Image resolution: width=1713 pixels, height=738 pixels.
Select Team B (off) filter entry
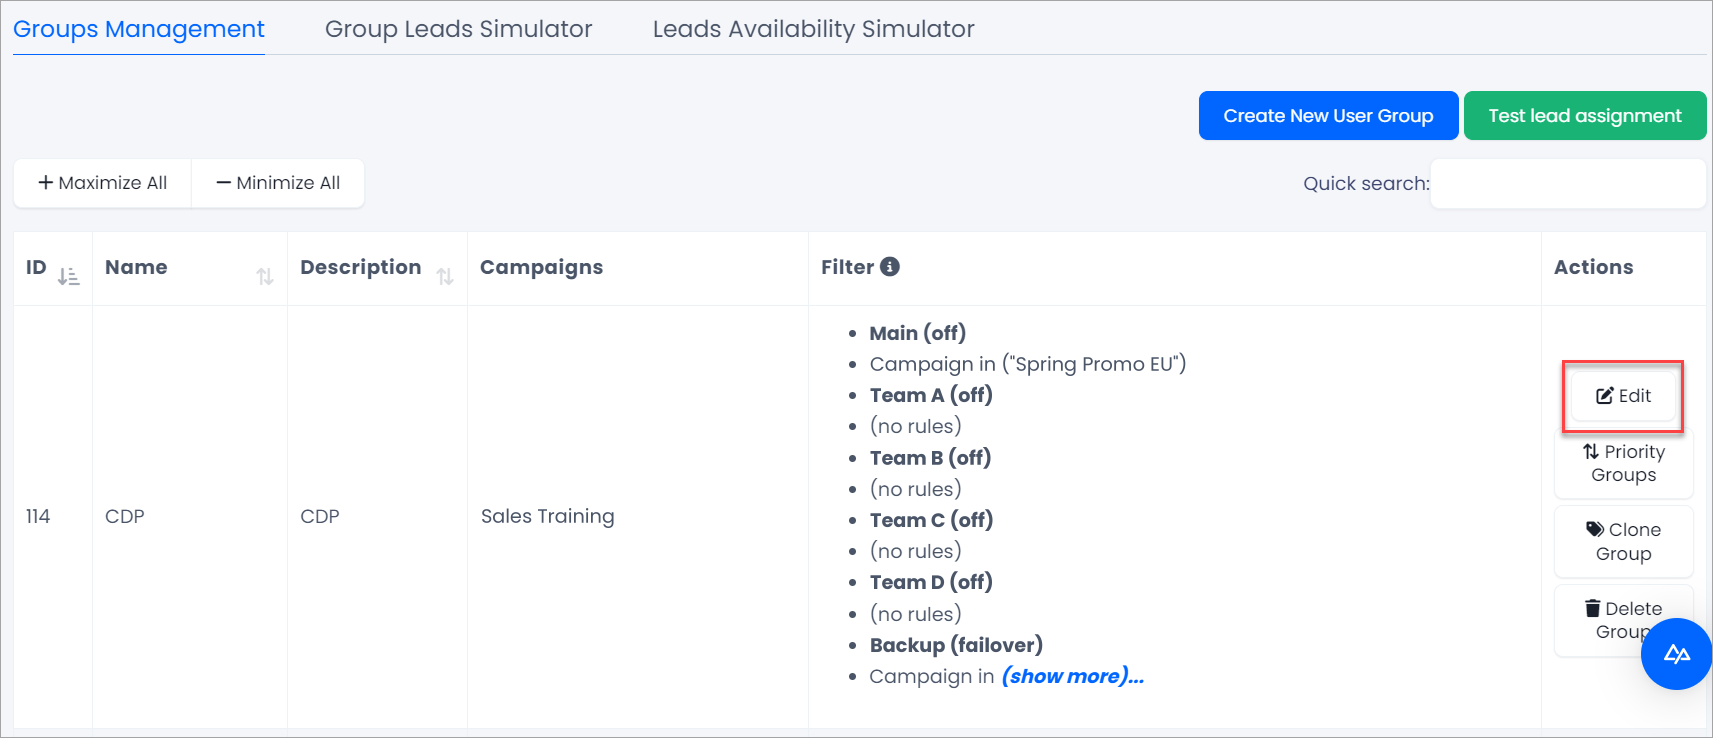[930, 458]
